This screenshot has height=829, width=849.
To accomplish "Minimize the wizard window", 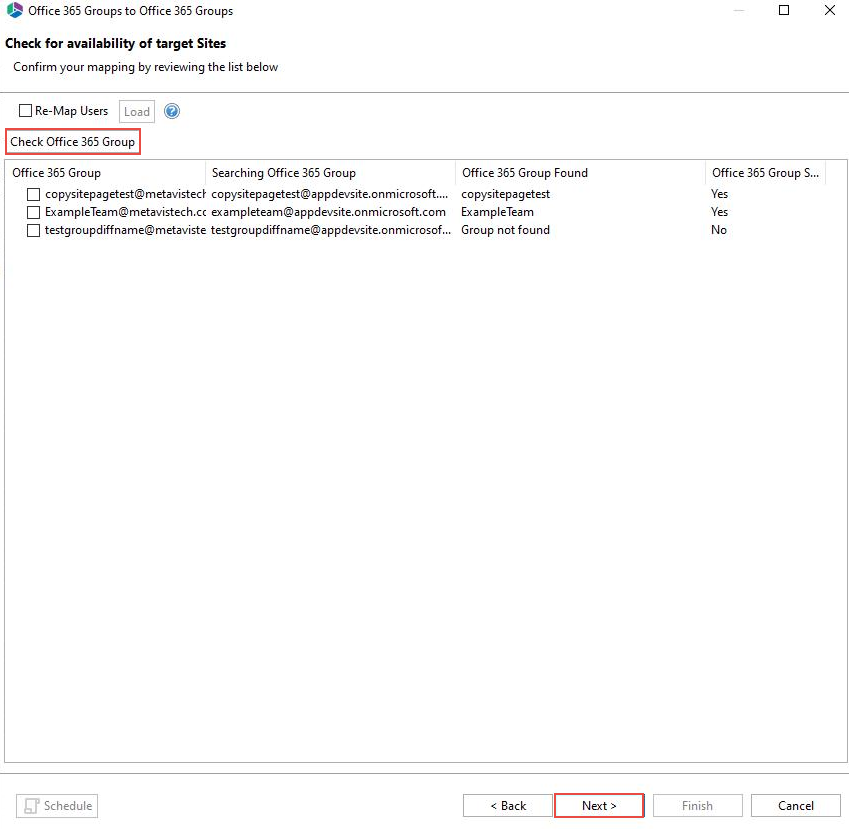I will (x=739, y=10).
